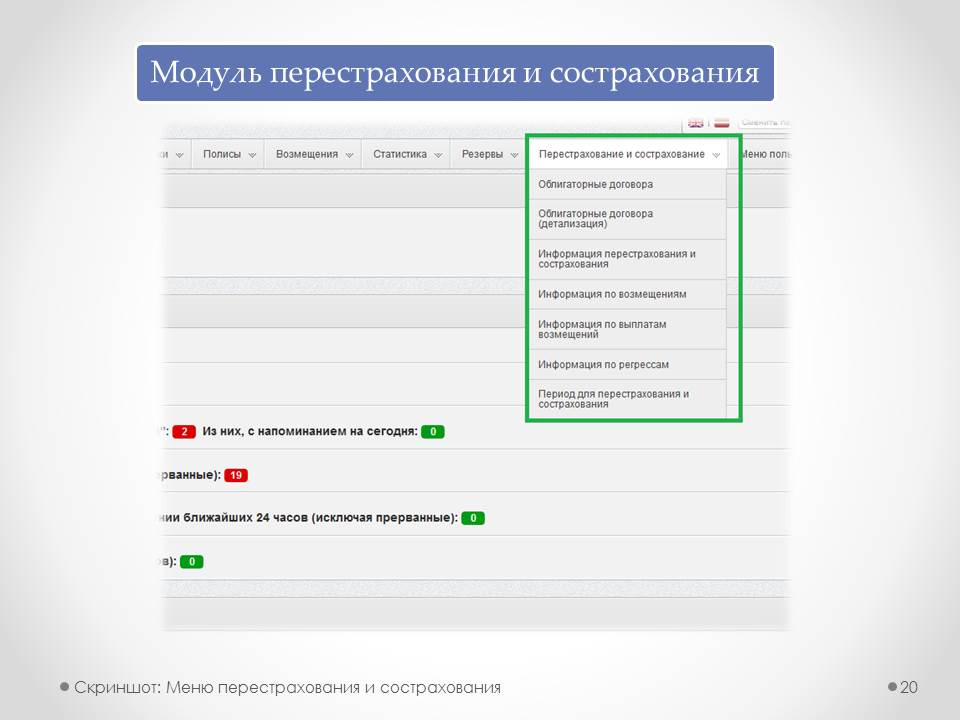Open the Статистика menu
The width and height of the screenshot is (960, 720).
click(x=406, y=154)
